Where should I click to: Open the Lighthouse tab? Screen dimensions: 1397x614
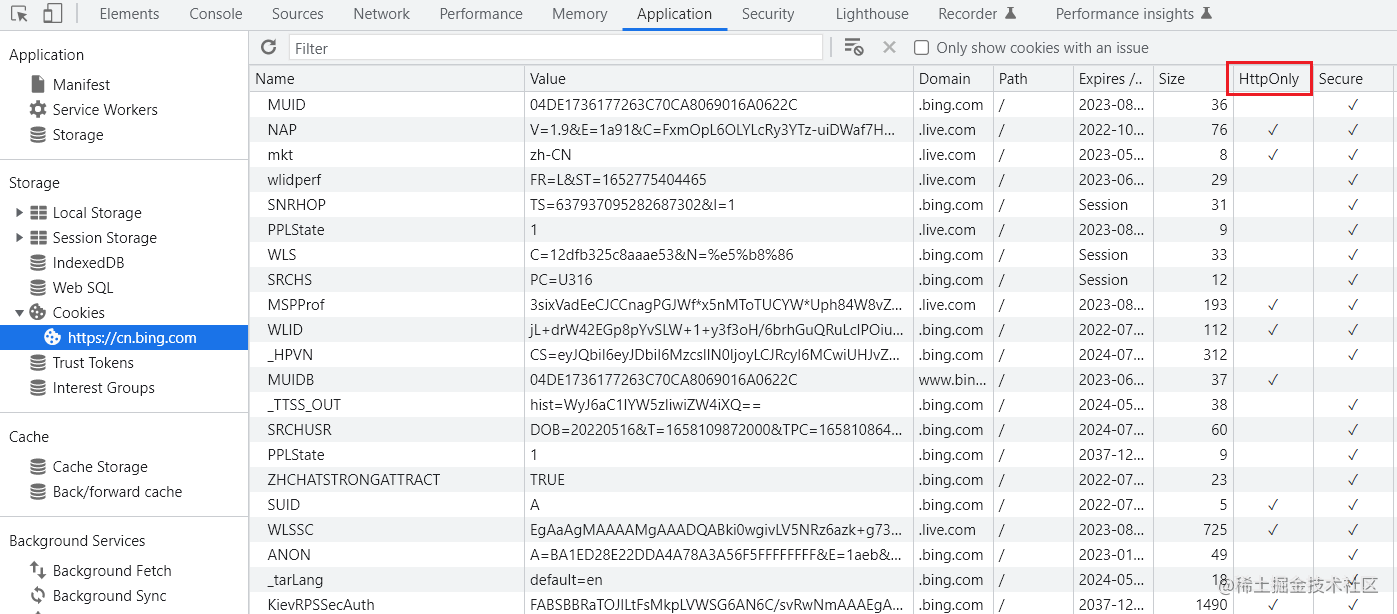coord(872,14)
